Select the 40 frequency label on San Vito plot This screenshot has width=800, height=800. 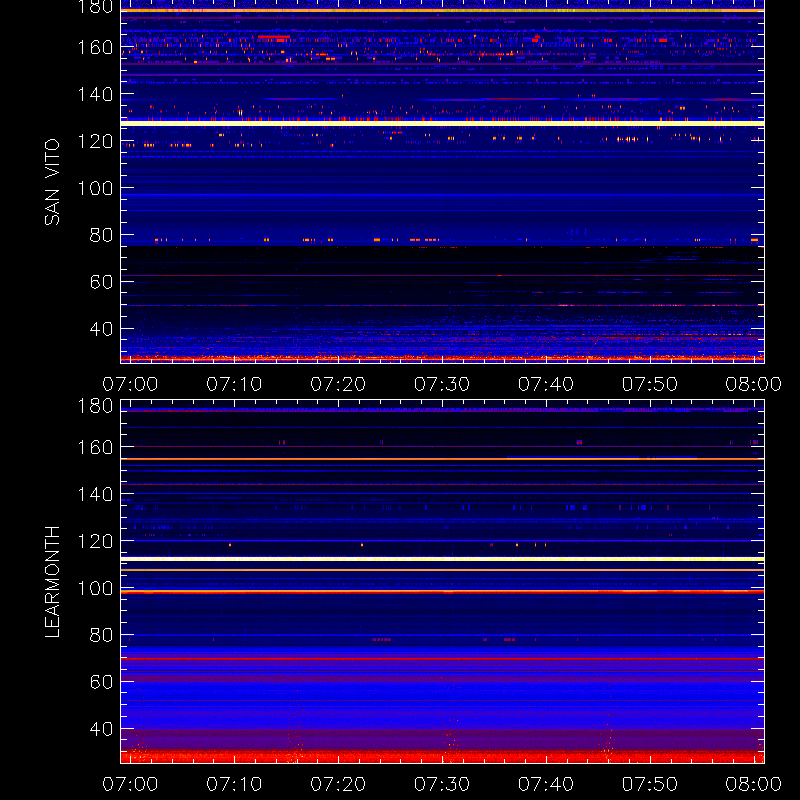(x=101, y=329)
